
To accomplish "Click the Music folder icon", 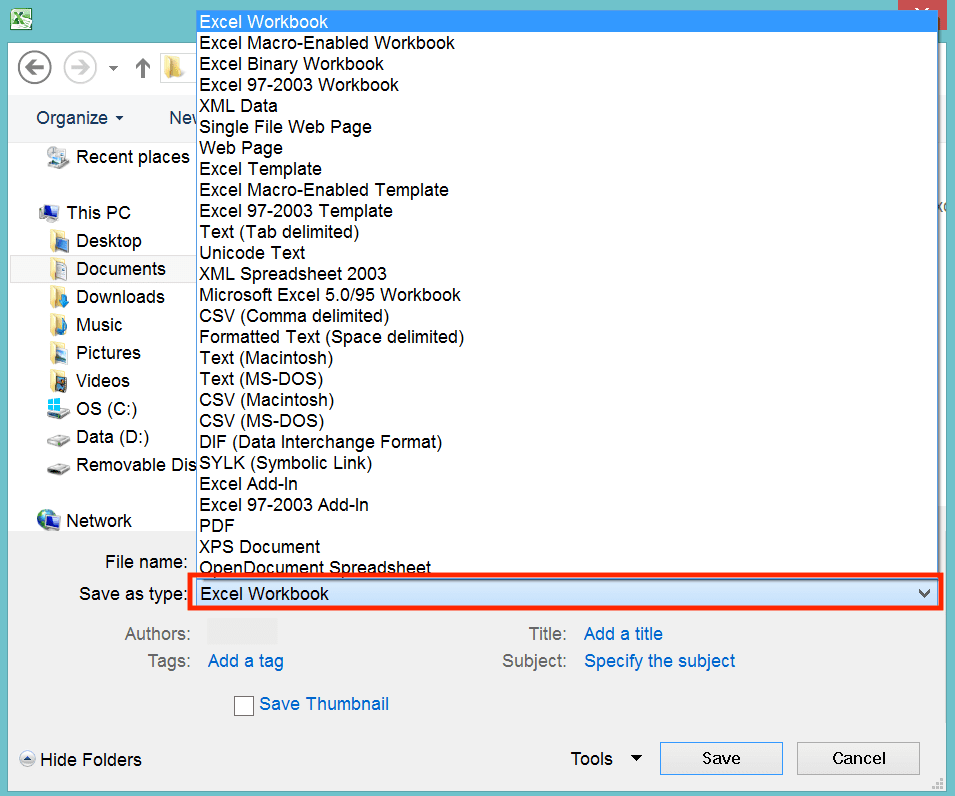I will coord(58,325).
